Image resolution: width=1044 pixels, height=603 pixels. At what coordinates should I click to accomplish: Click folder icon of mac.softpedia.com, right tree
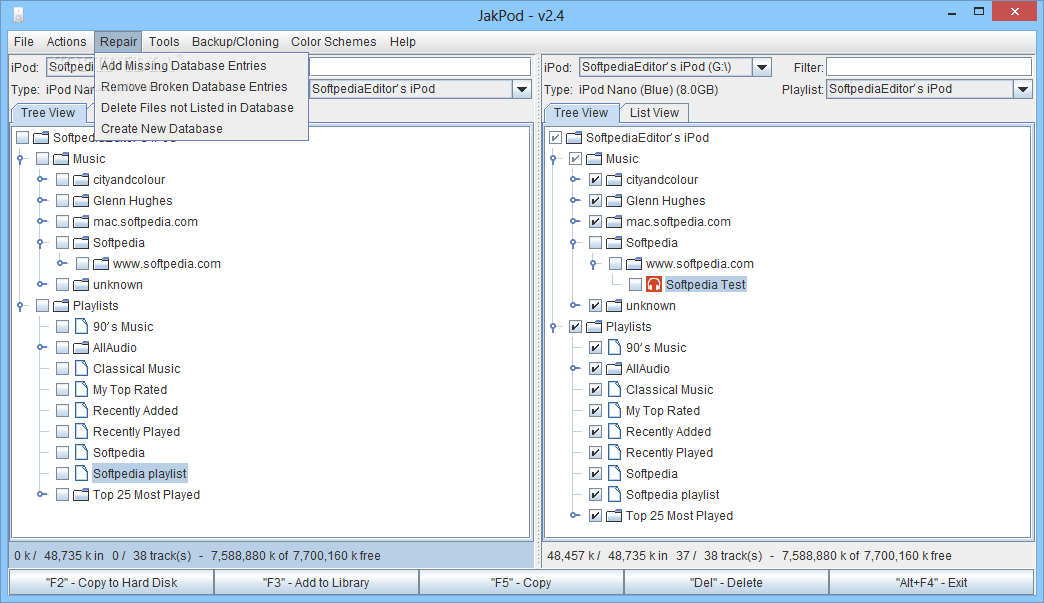[x=614, y=222]
